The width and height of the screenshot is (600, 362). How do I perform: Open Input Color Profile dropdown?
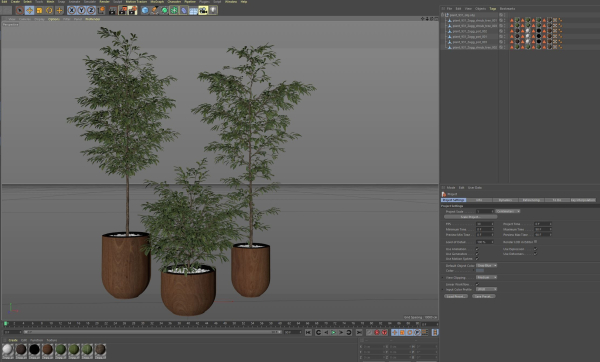pos(486,289)
